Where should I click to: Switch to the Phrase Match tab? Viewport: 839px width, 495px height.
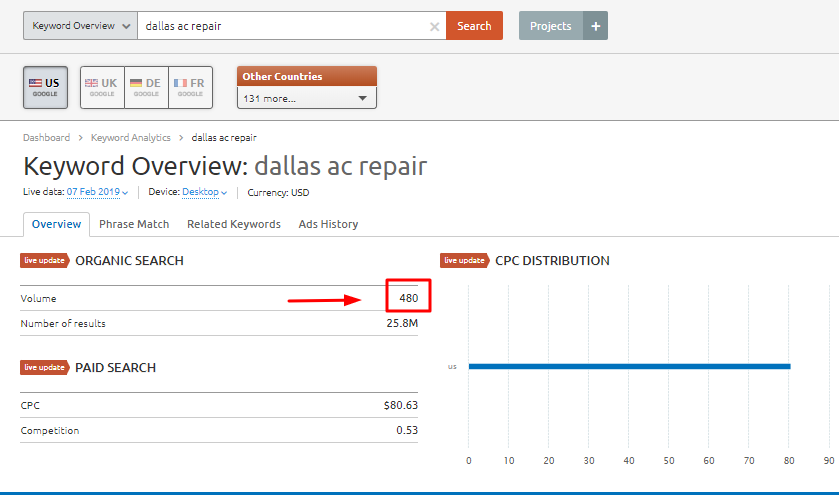[x=134, y=224]
